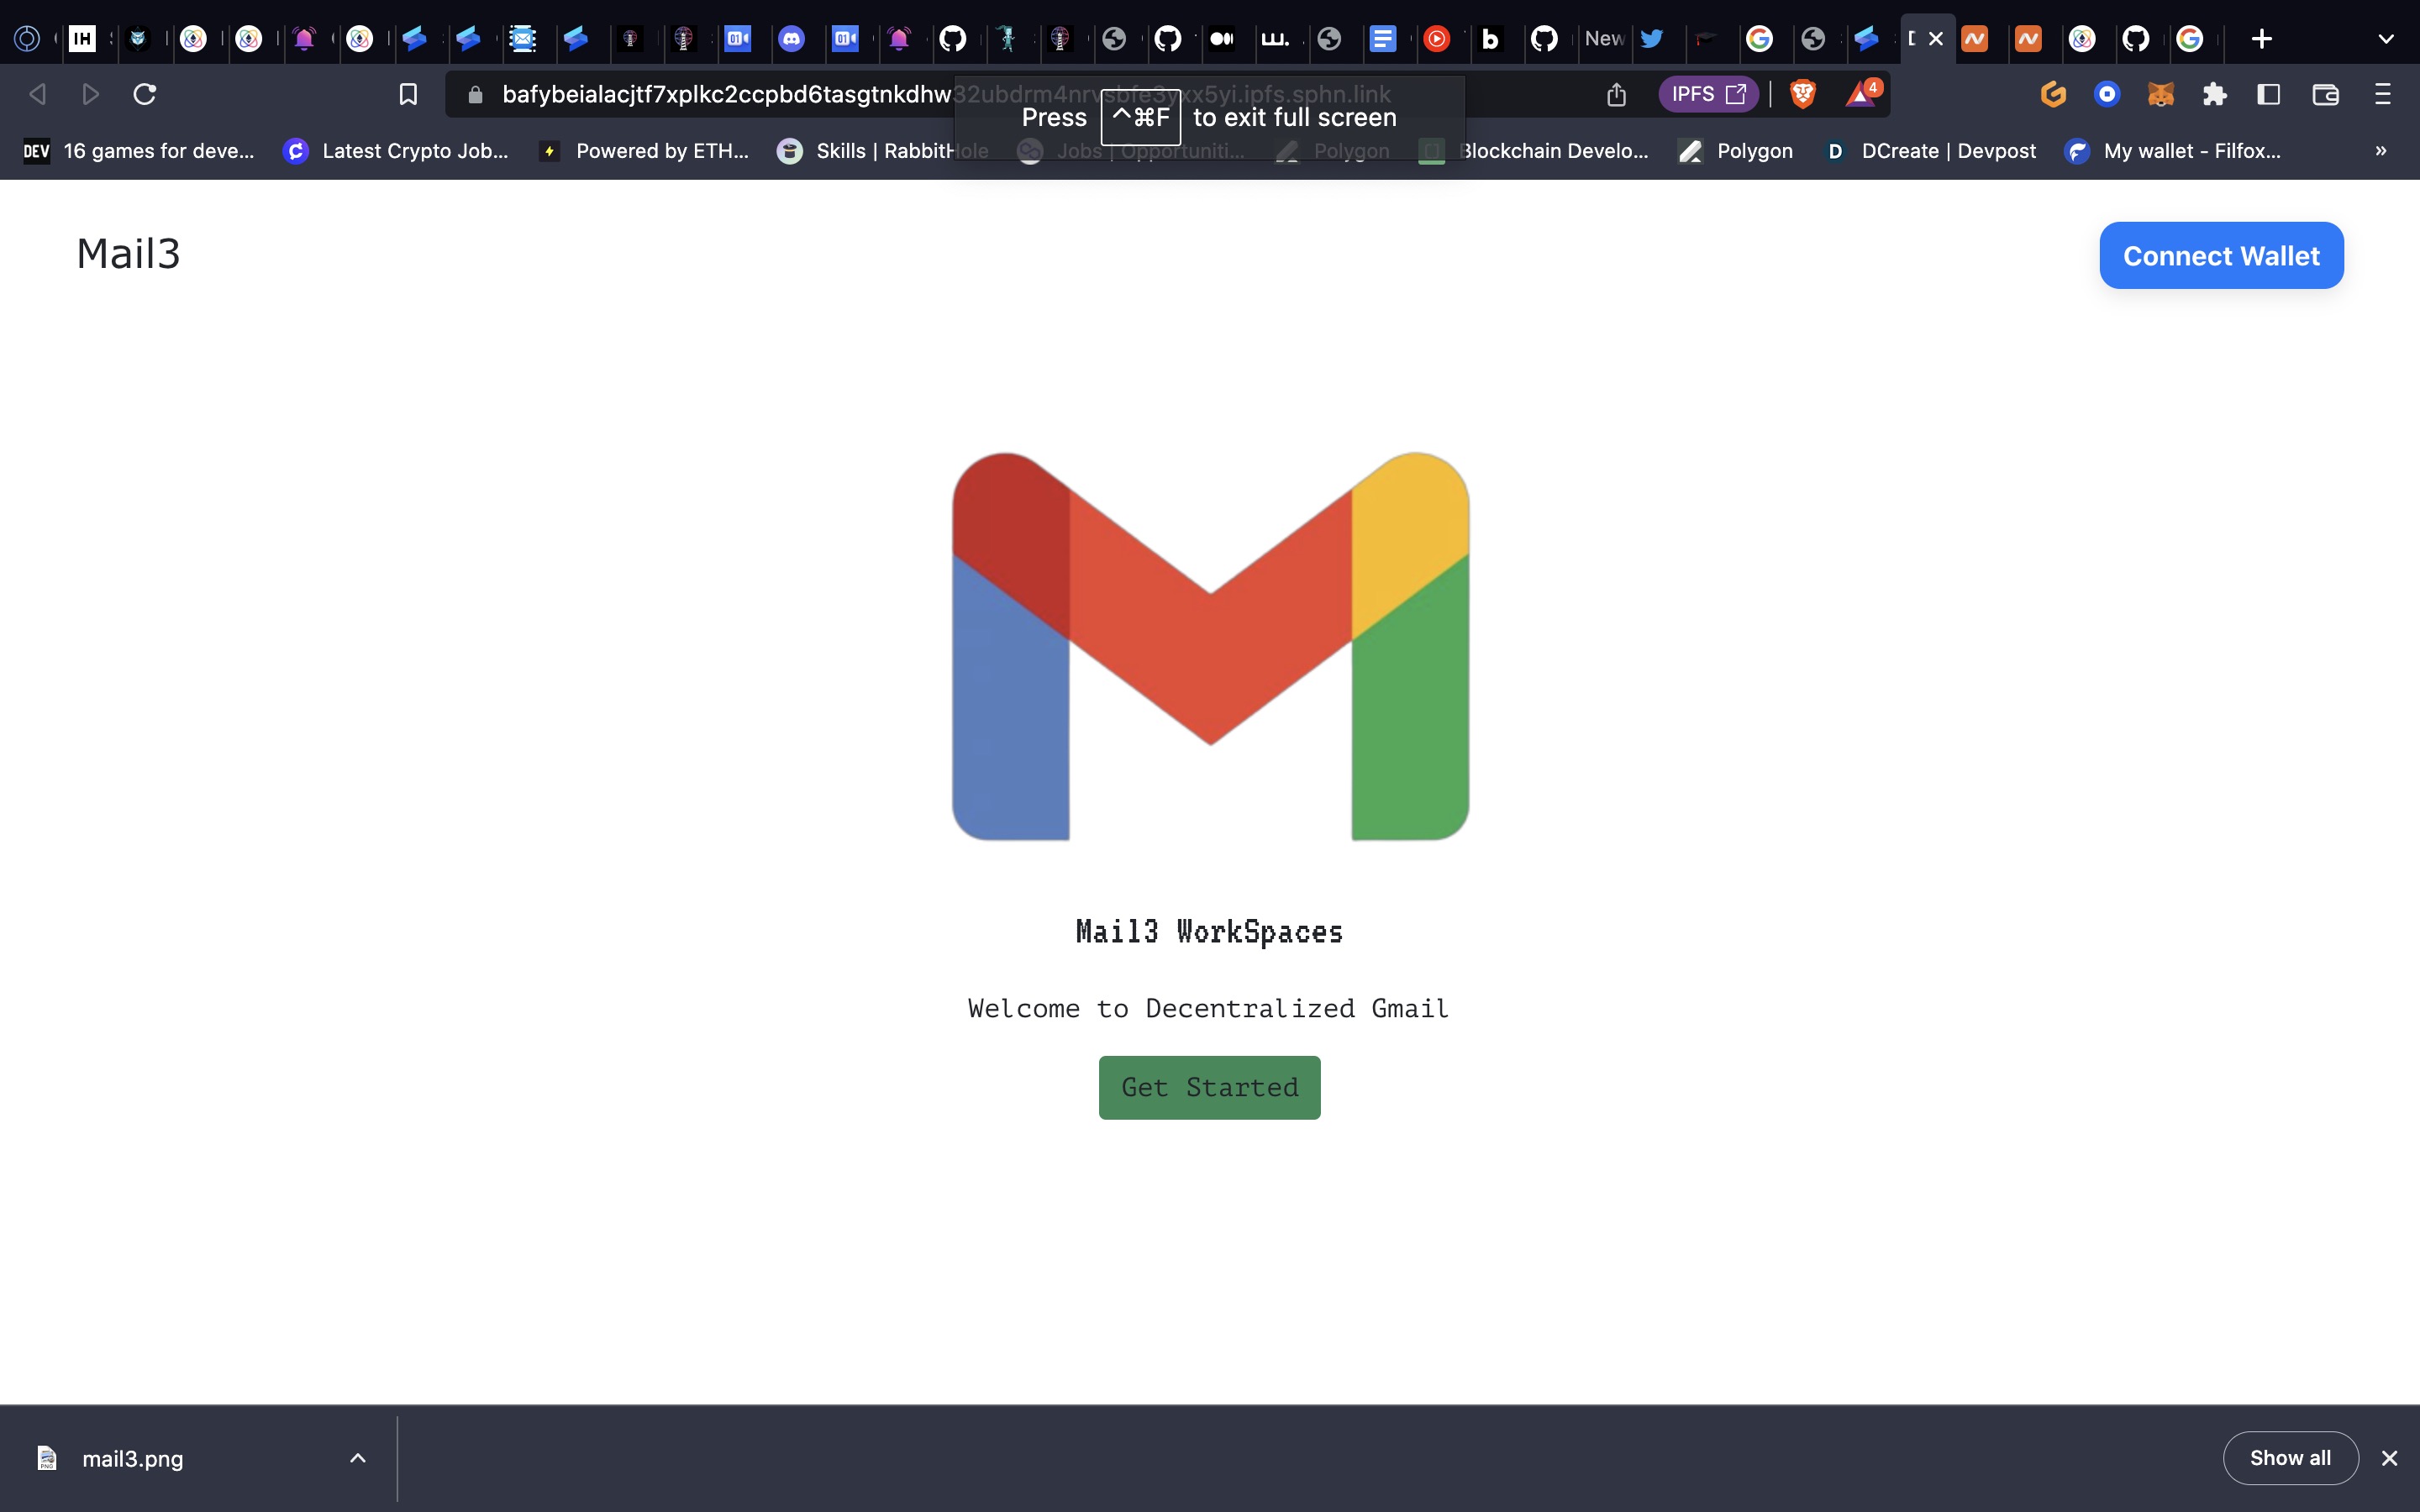
Task: Switch to the first circular icon tab
Action: pos(27,39)
